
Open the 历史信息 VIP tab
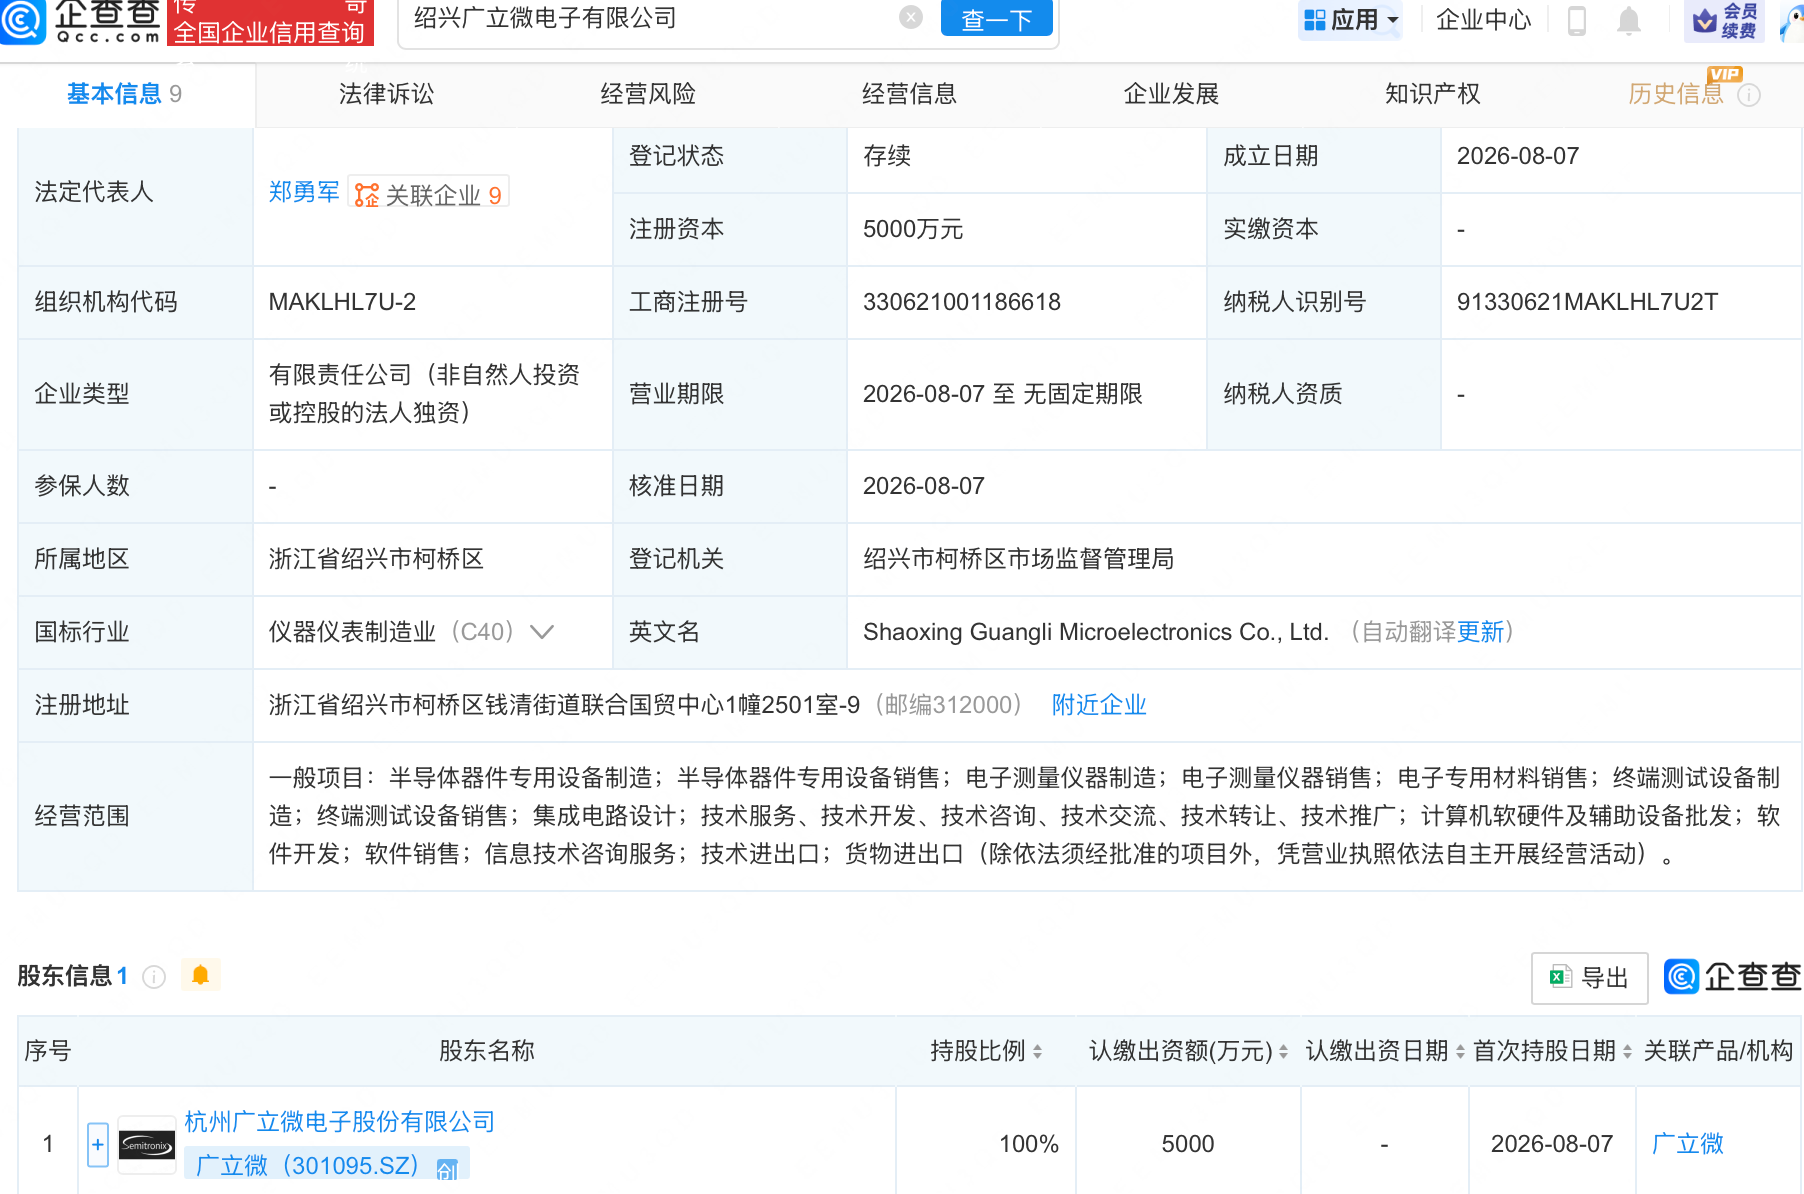[x=1676, y=94]
